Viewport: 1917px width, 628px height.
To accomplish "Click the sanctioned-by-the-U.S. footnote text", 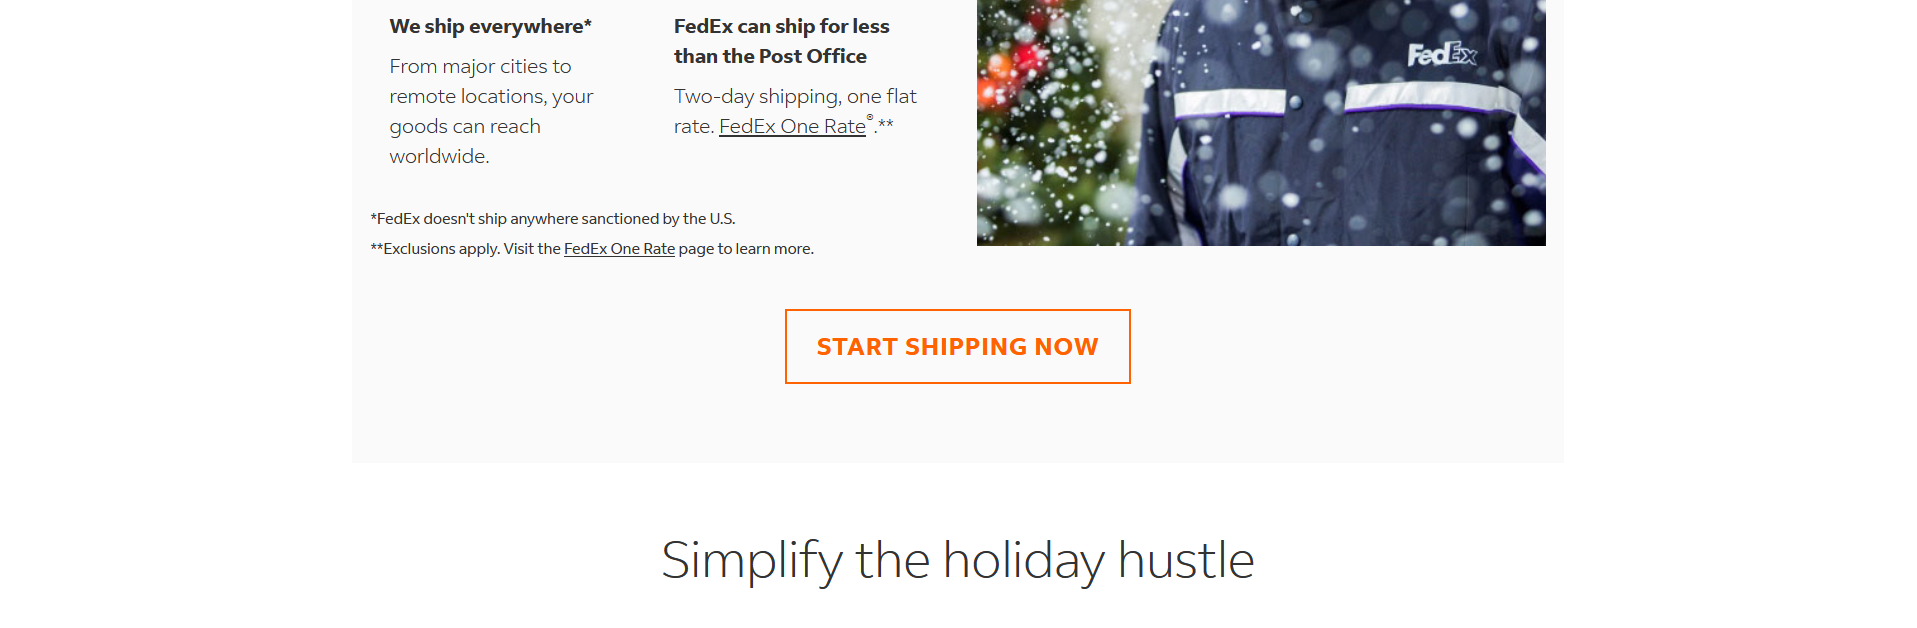I will [x=553, y=219].
